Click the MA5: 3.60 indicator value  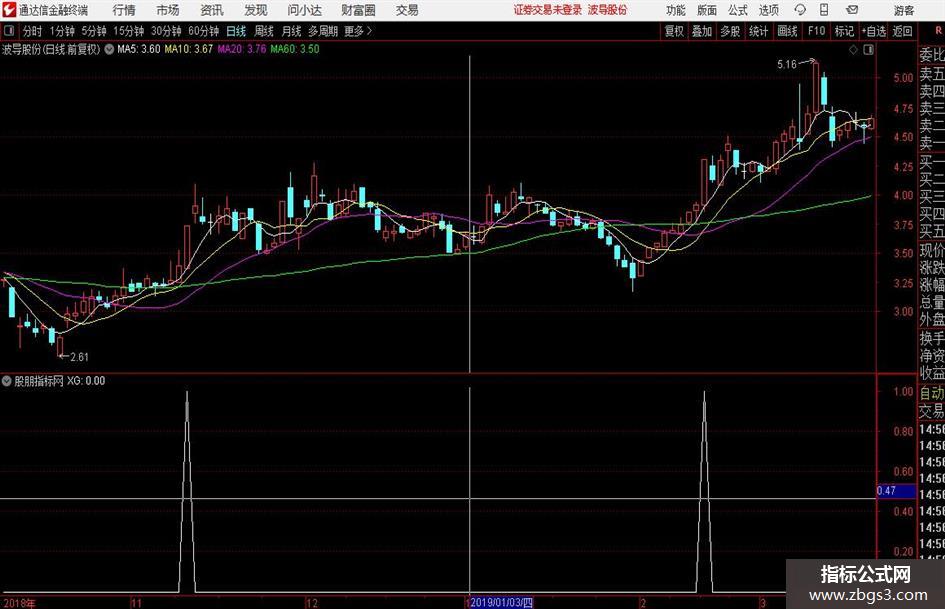[x=139, y=49]
